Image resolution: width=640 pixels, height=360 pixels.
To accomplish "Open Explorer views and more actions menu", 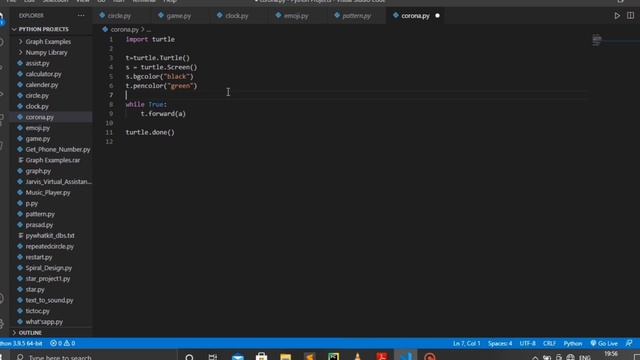I will tap(81, 16).
